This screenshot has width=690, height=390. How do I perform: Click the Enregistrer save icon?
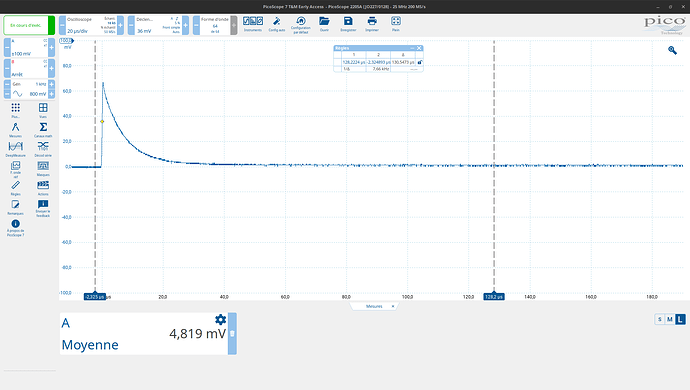tap(348, 24)
